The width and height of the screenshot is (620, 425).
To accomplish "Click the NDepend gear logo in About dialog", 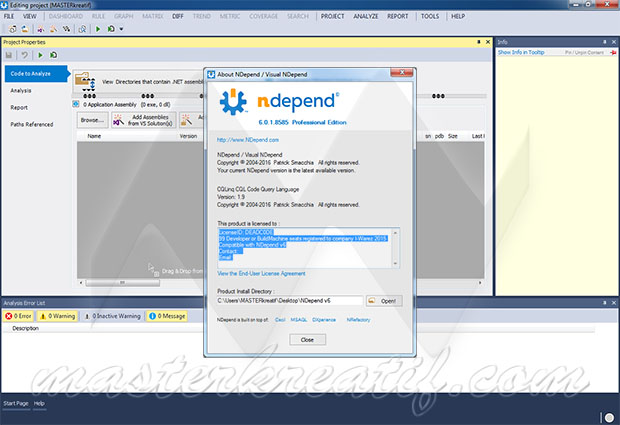I will click(233, 102).
